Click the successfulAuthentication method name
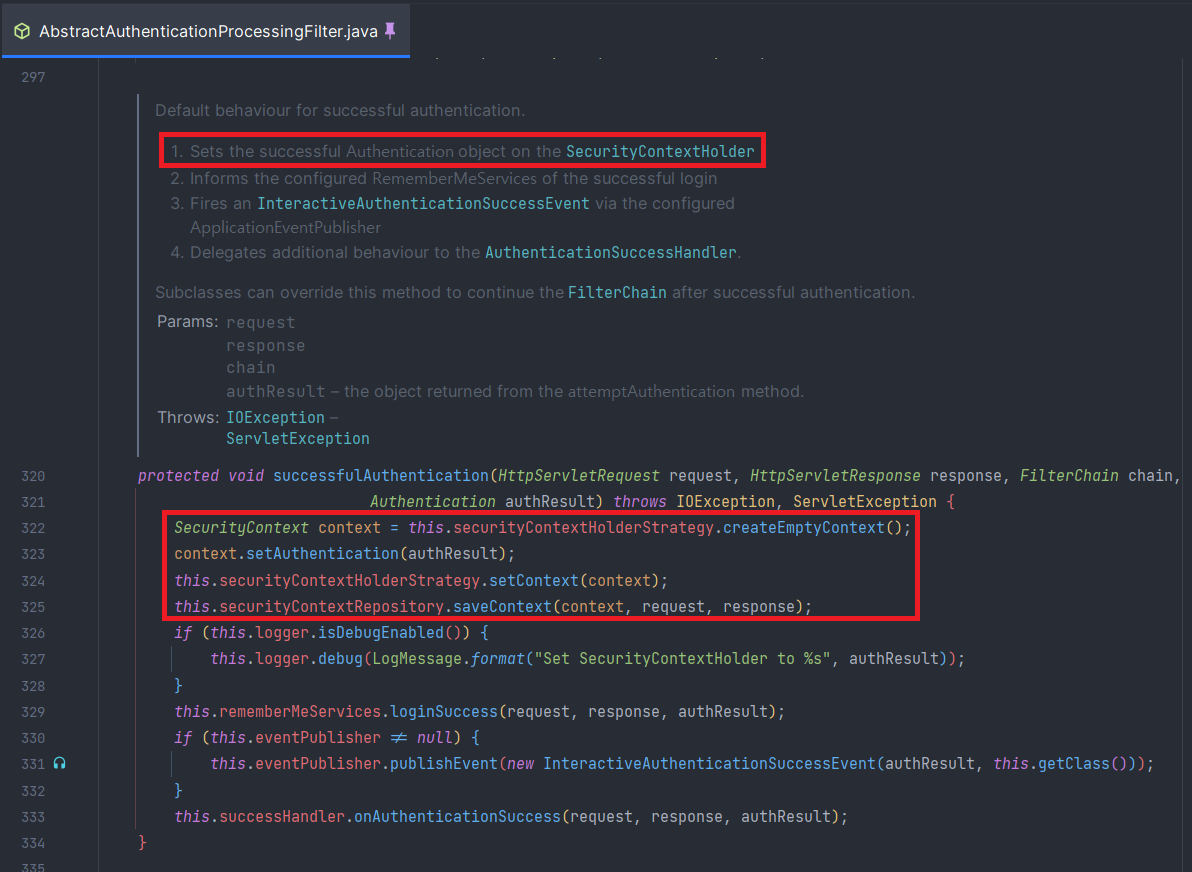Image resolution: width=1192 pixels, height=872 pixels. click(x=381, y=476)
